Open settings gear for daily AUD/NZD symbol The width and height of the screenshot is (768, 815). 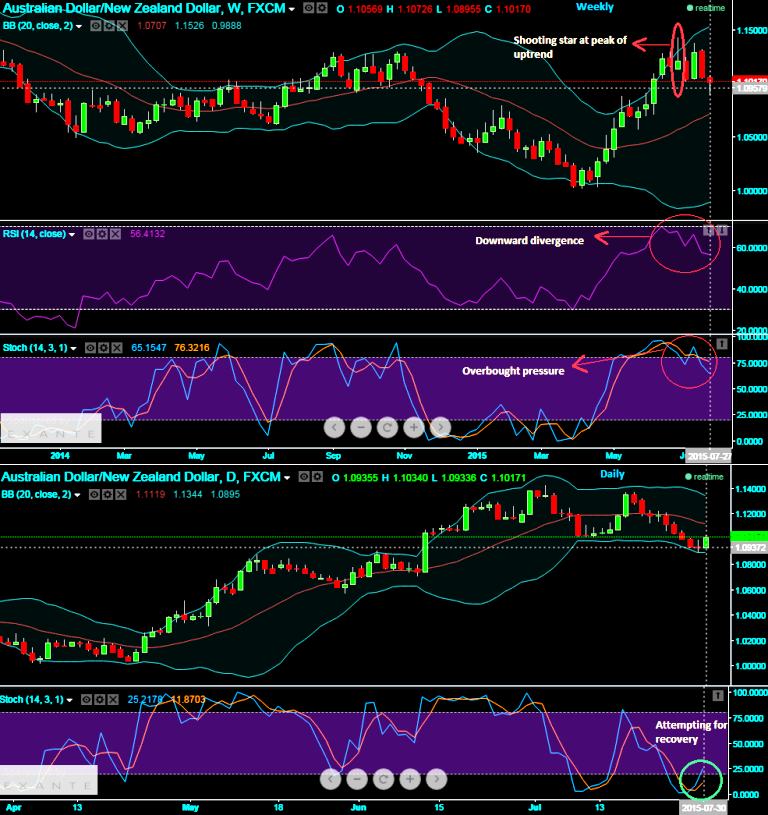tap(317, 477)
